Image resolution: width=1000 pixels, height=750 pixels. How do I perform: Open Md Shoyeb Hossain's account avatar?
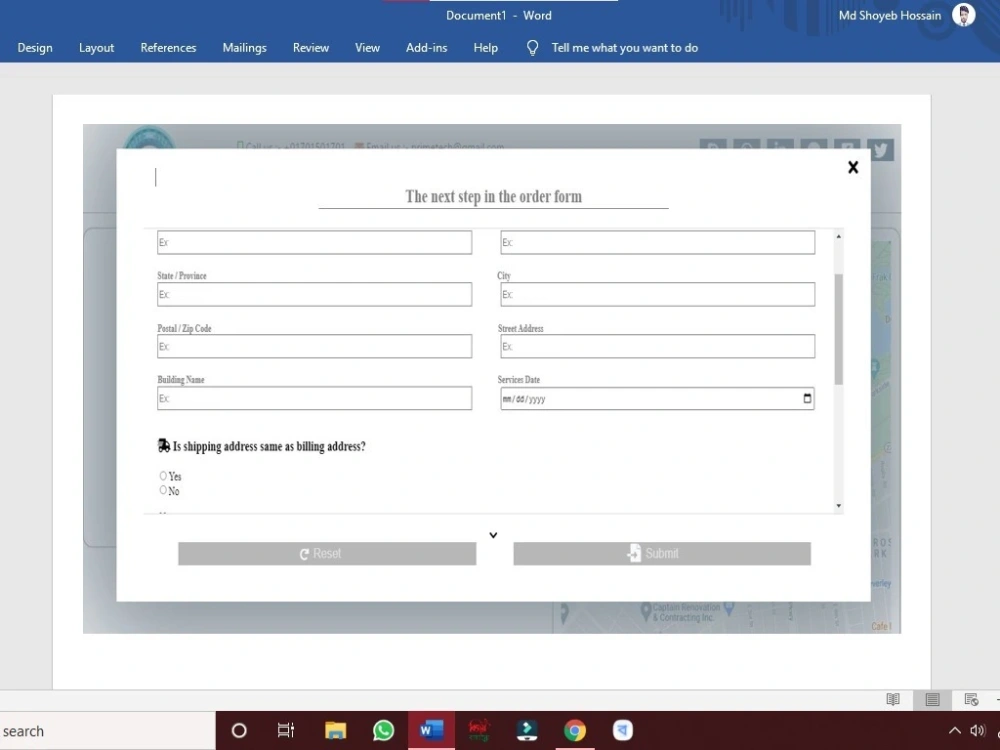pyautogui.click(x=964, y=15)
